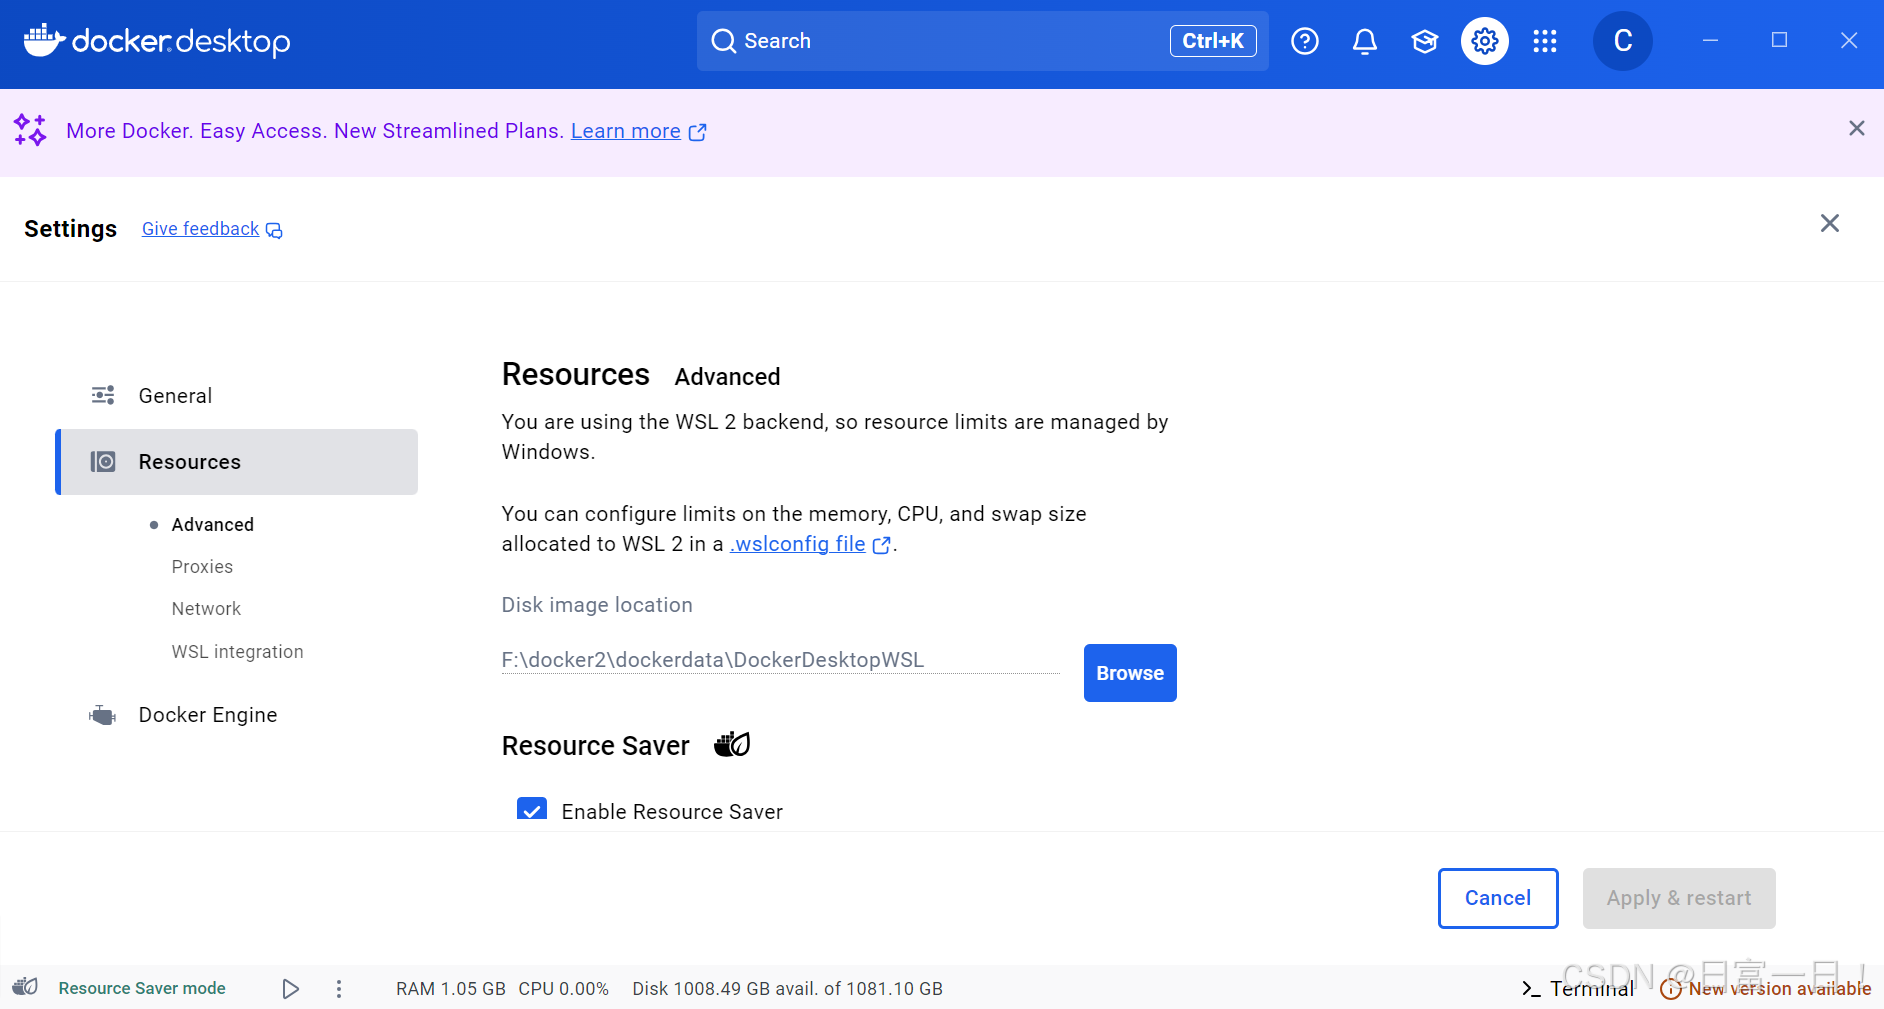The height and width of the screenshot is (1009, 1884).
Task: Close the Settings panel
Action: coord(1829,223)
